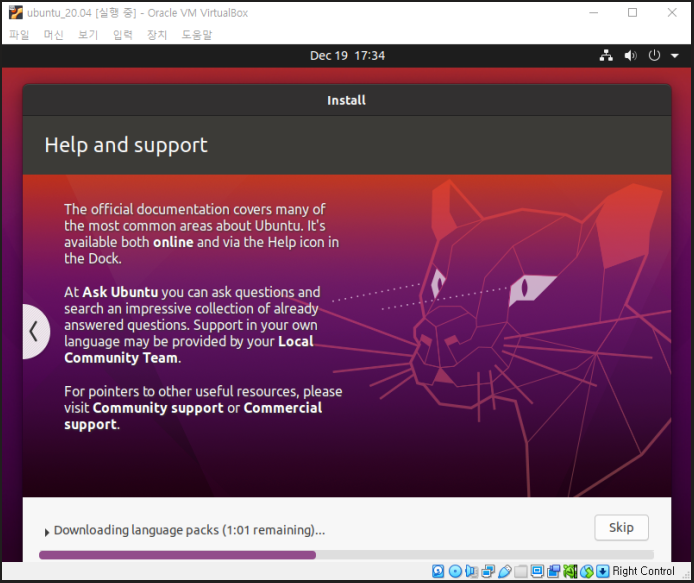
Task: Open the 장치 menu
Action: [157, 35]
